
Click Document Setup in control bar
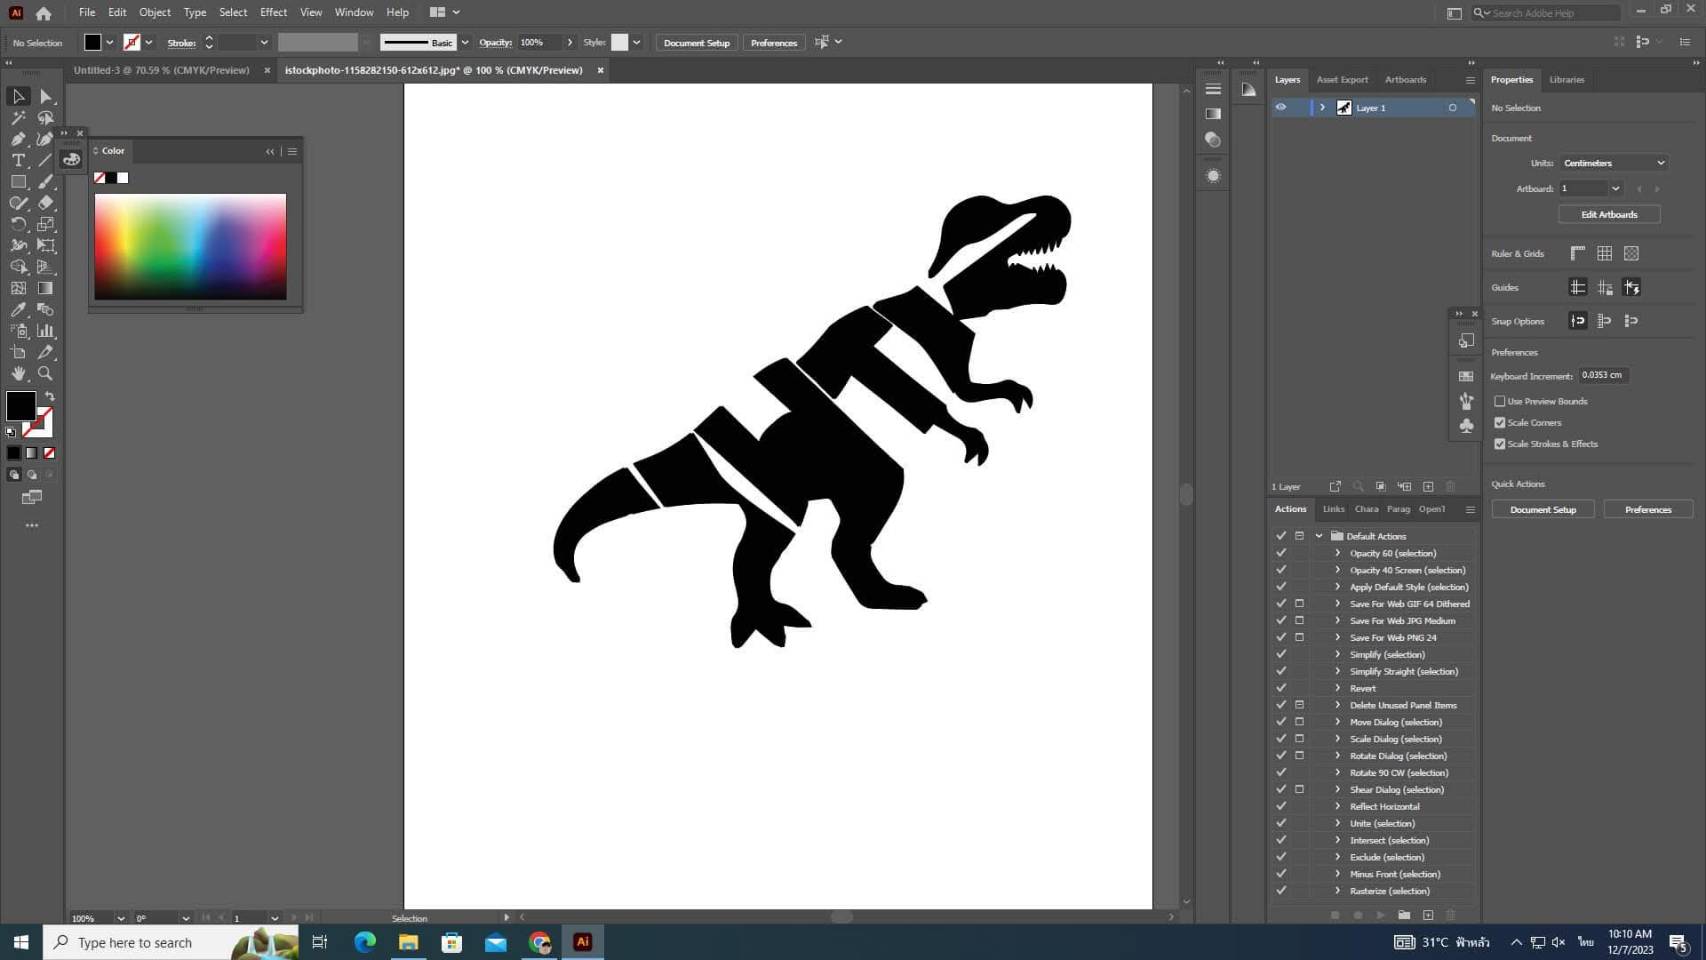click(x=696, y=43)
